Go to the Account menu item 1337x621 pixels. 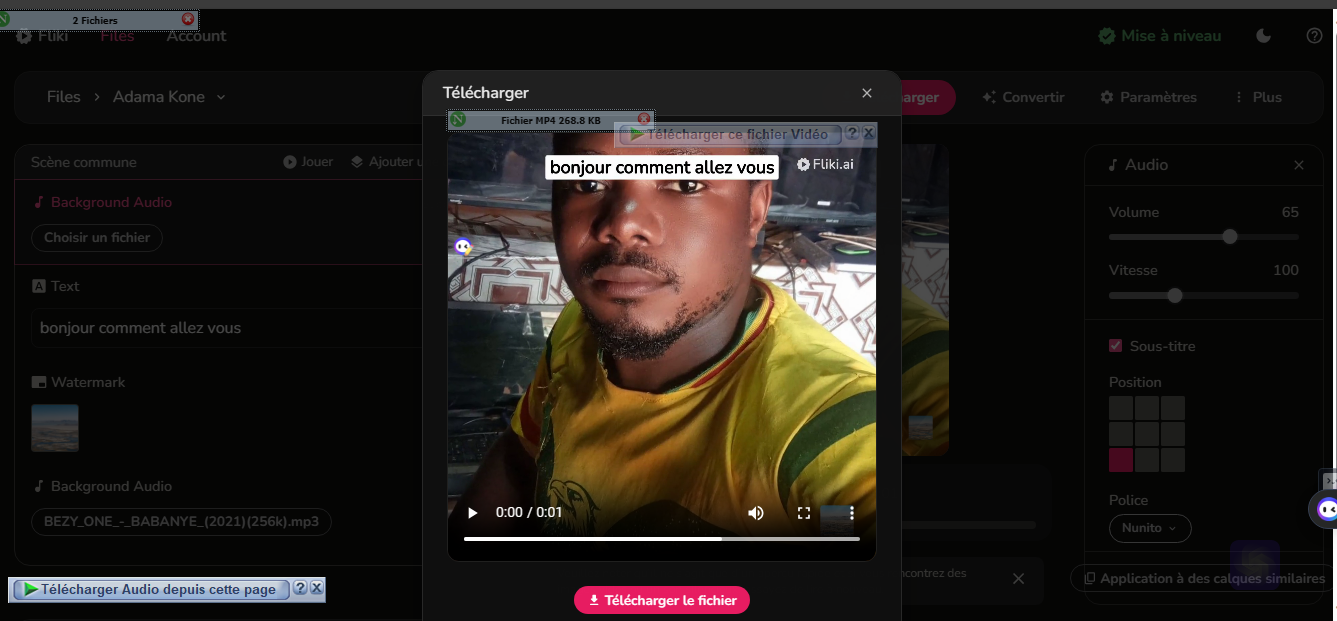196,36
